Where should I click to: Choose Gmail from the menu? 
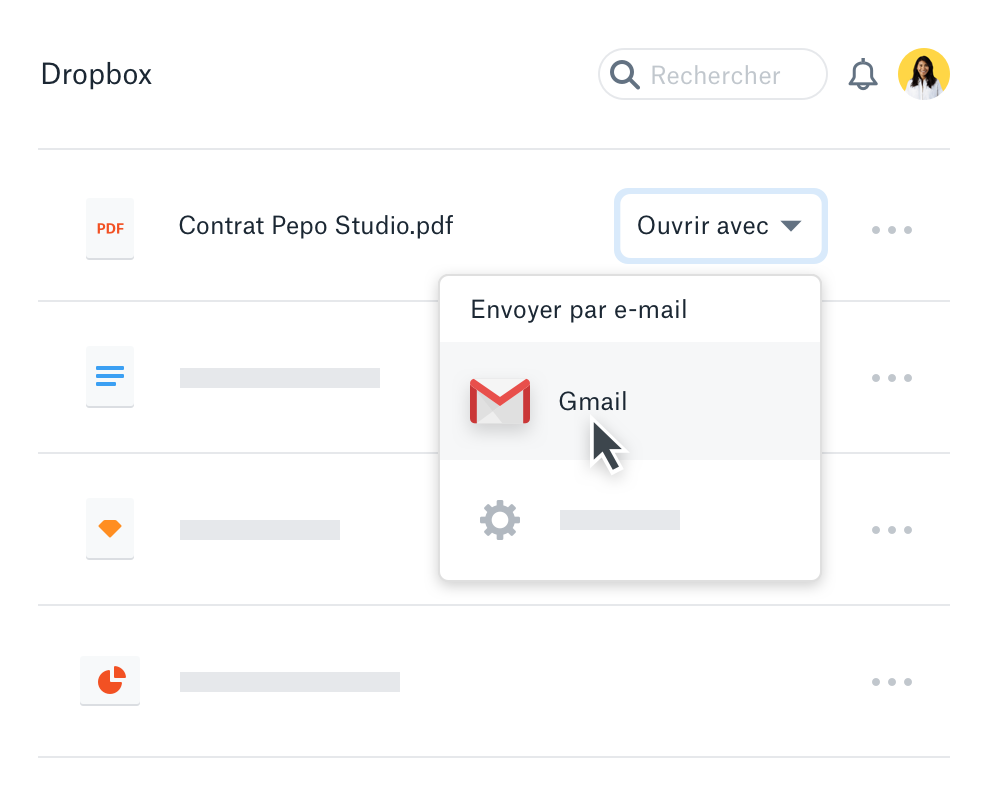(630, 401)
